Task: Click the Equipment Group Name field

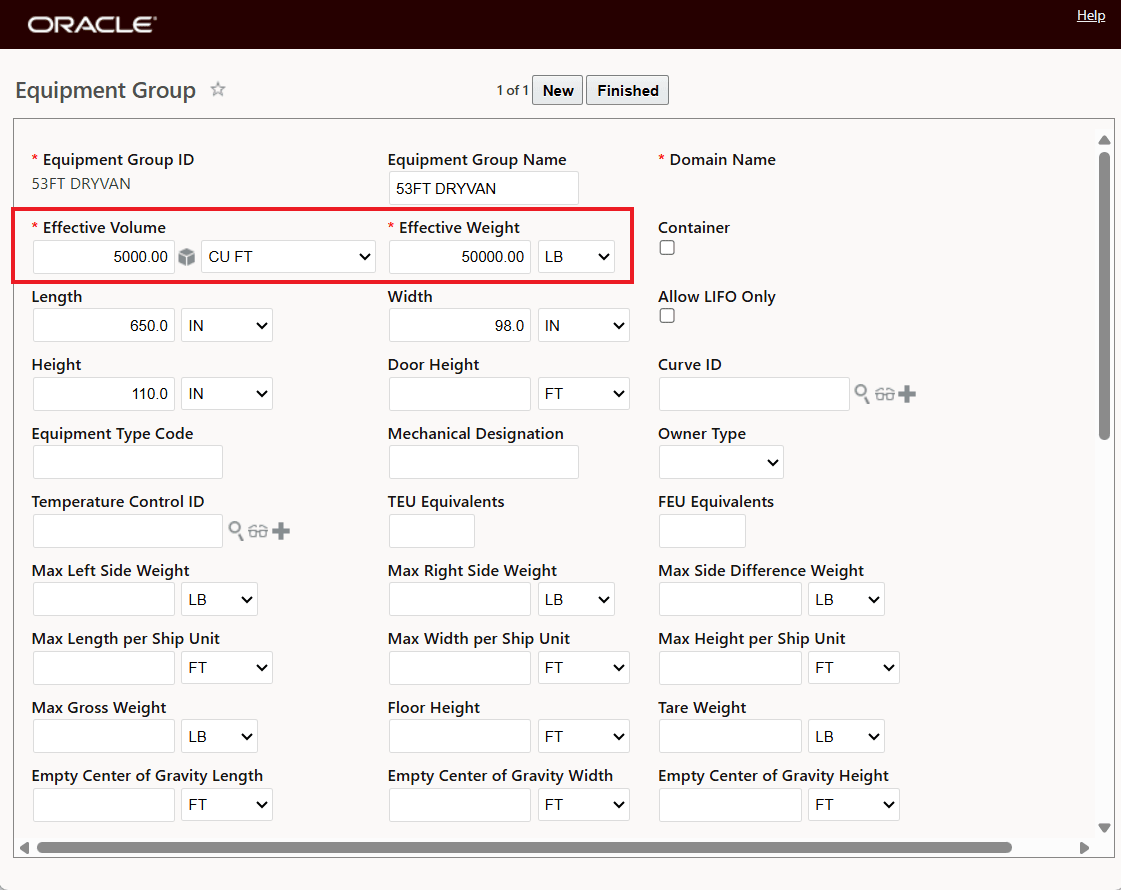Action: (x=484, y=188)
